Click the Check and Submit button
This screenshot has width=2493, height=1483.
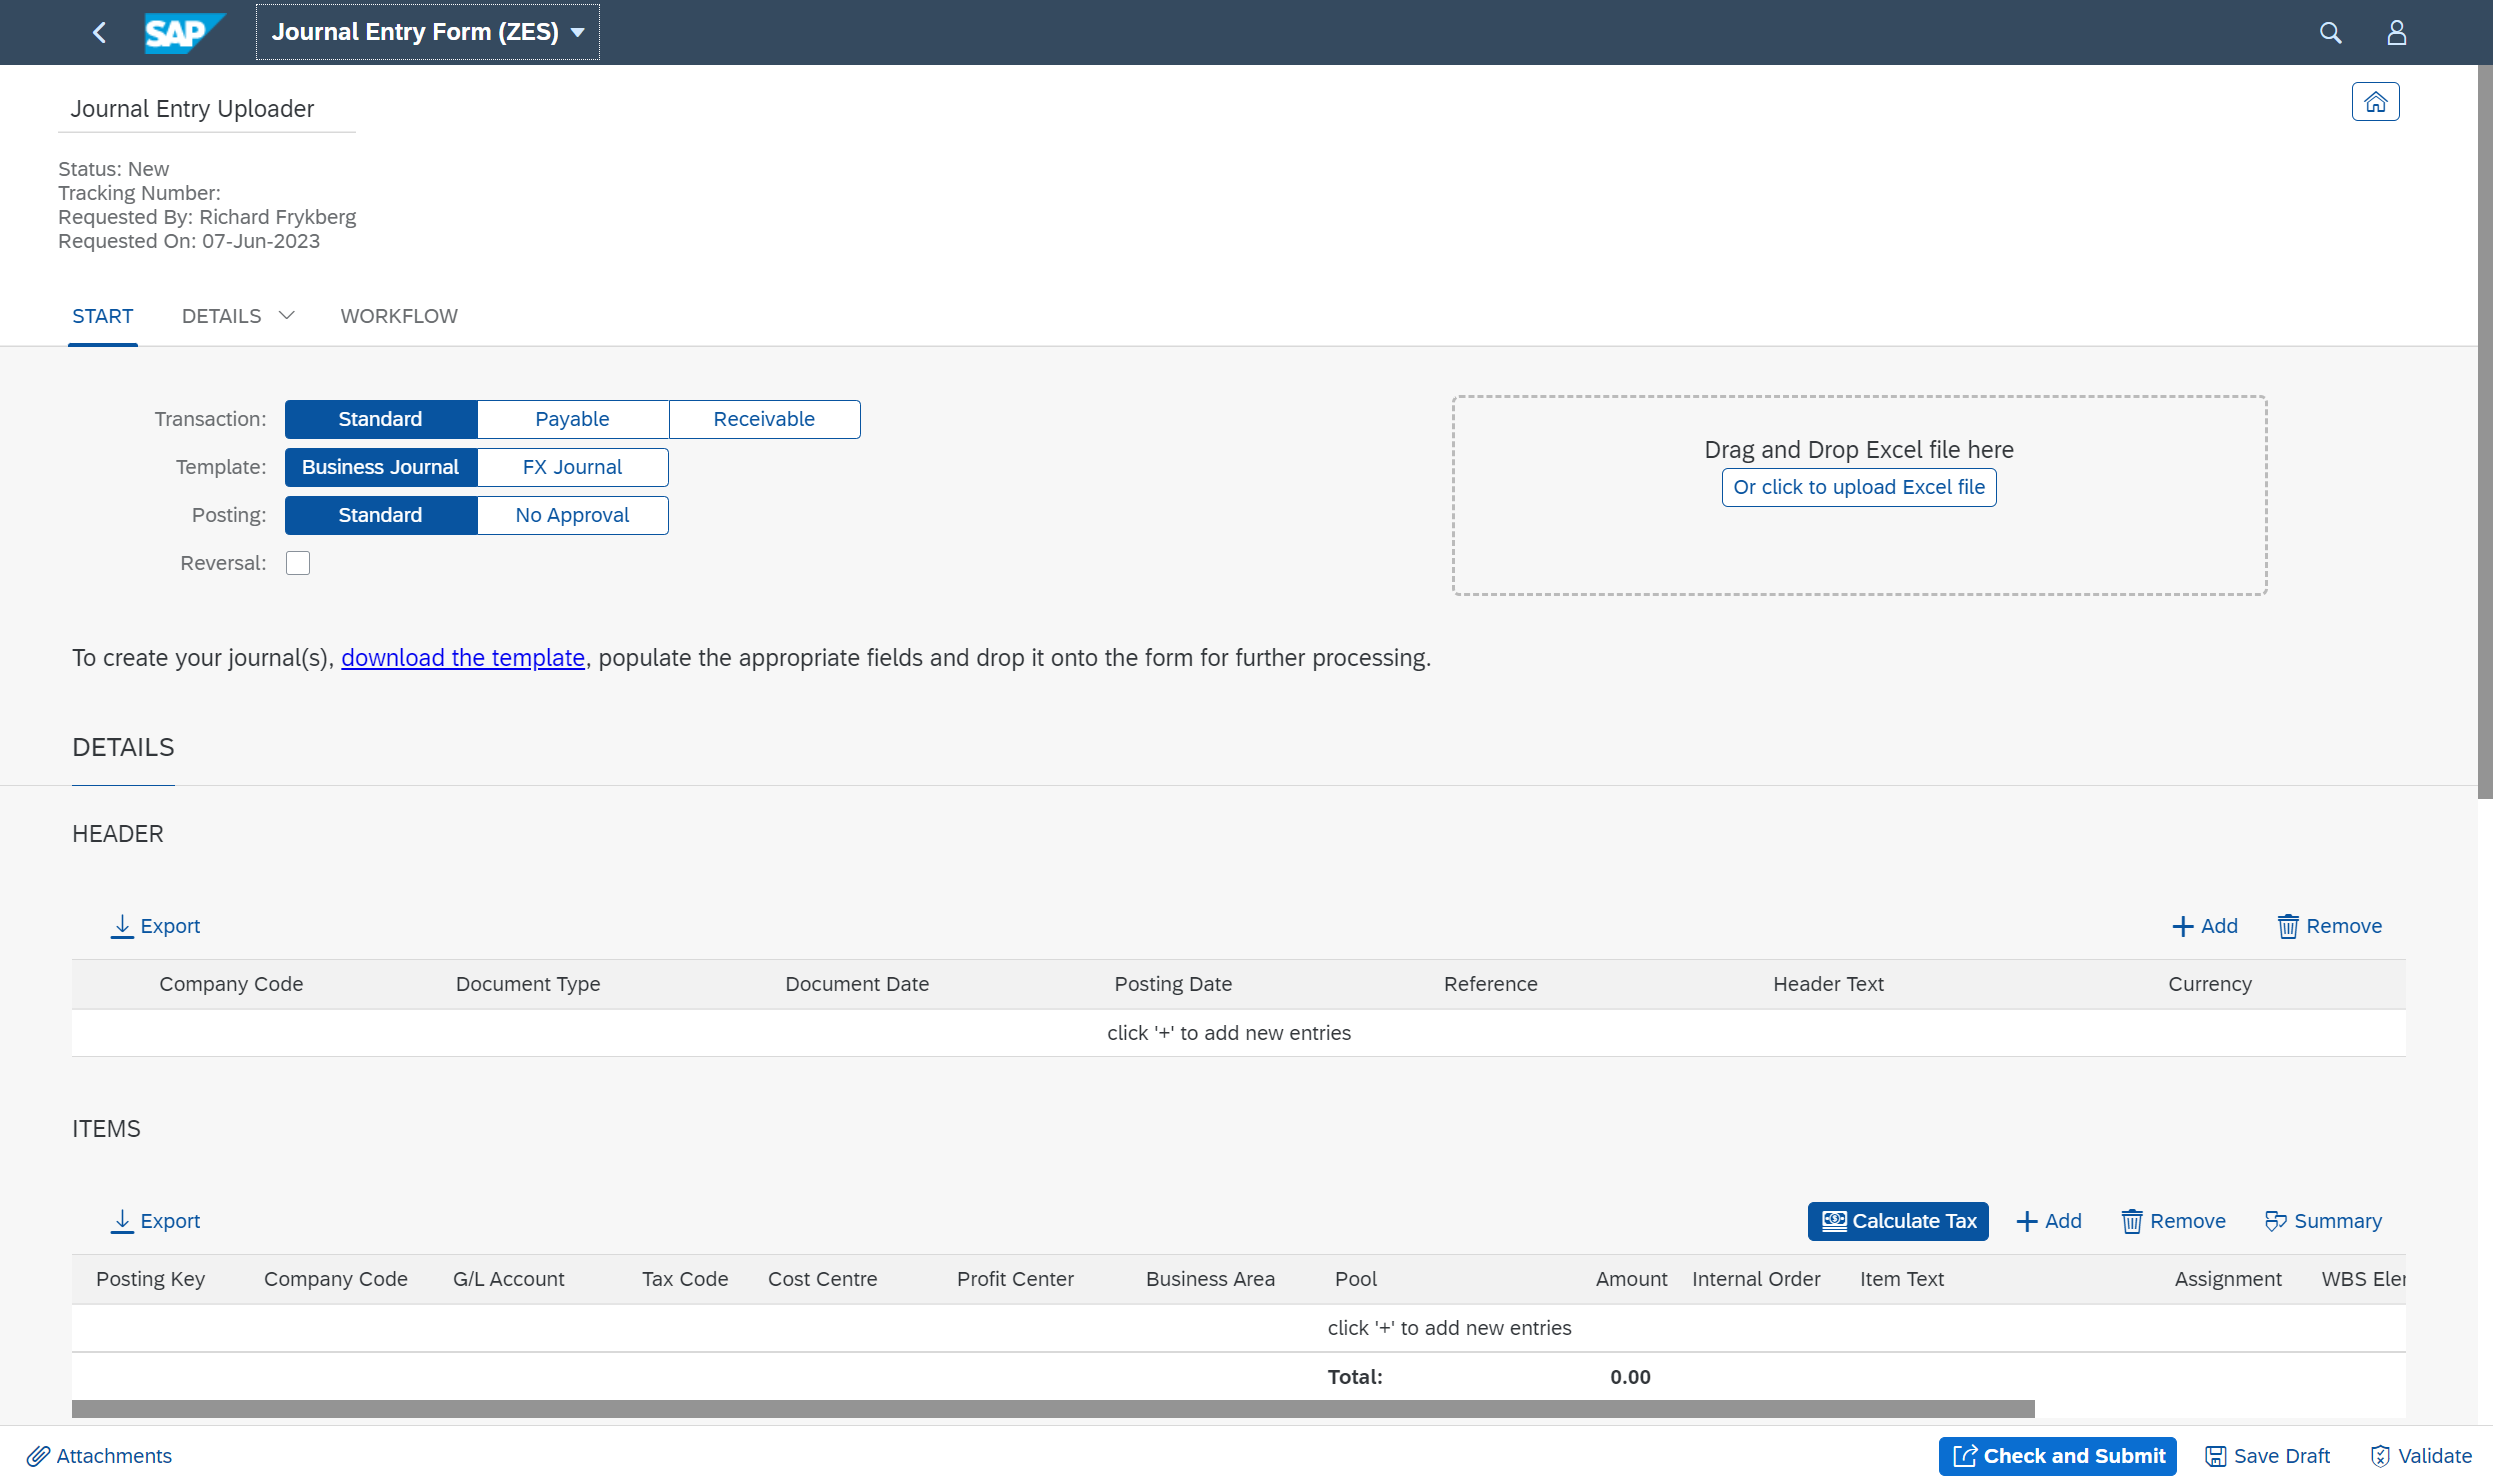pyautogui.click(x=2058, y=1456)
